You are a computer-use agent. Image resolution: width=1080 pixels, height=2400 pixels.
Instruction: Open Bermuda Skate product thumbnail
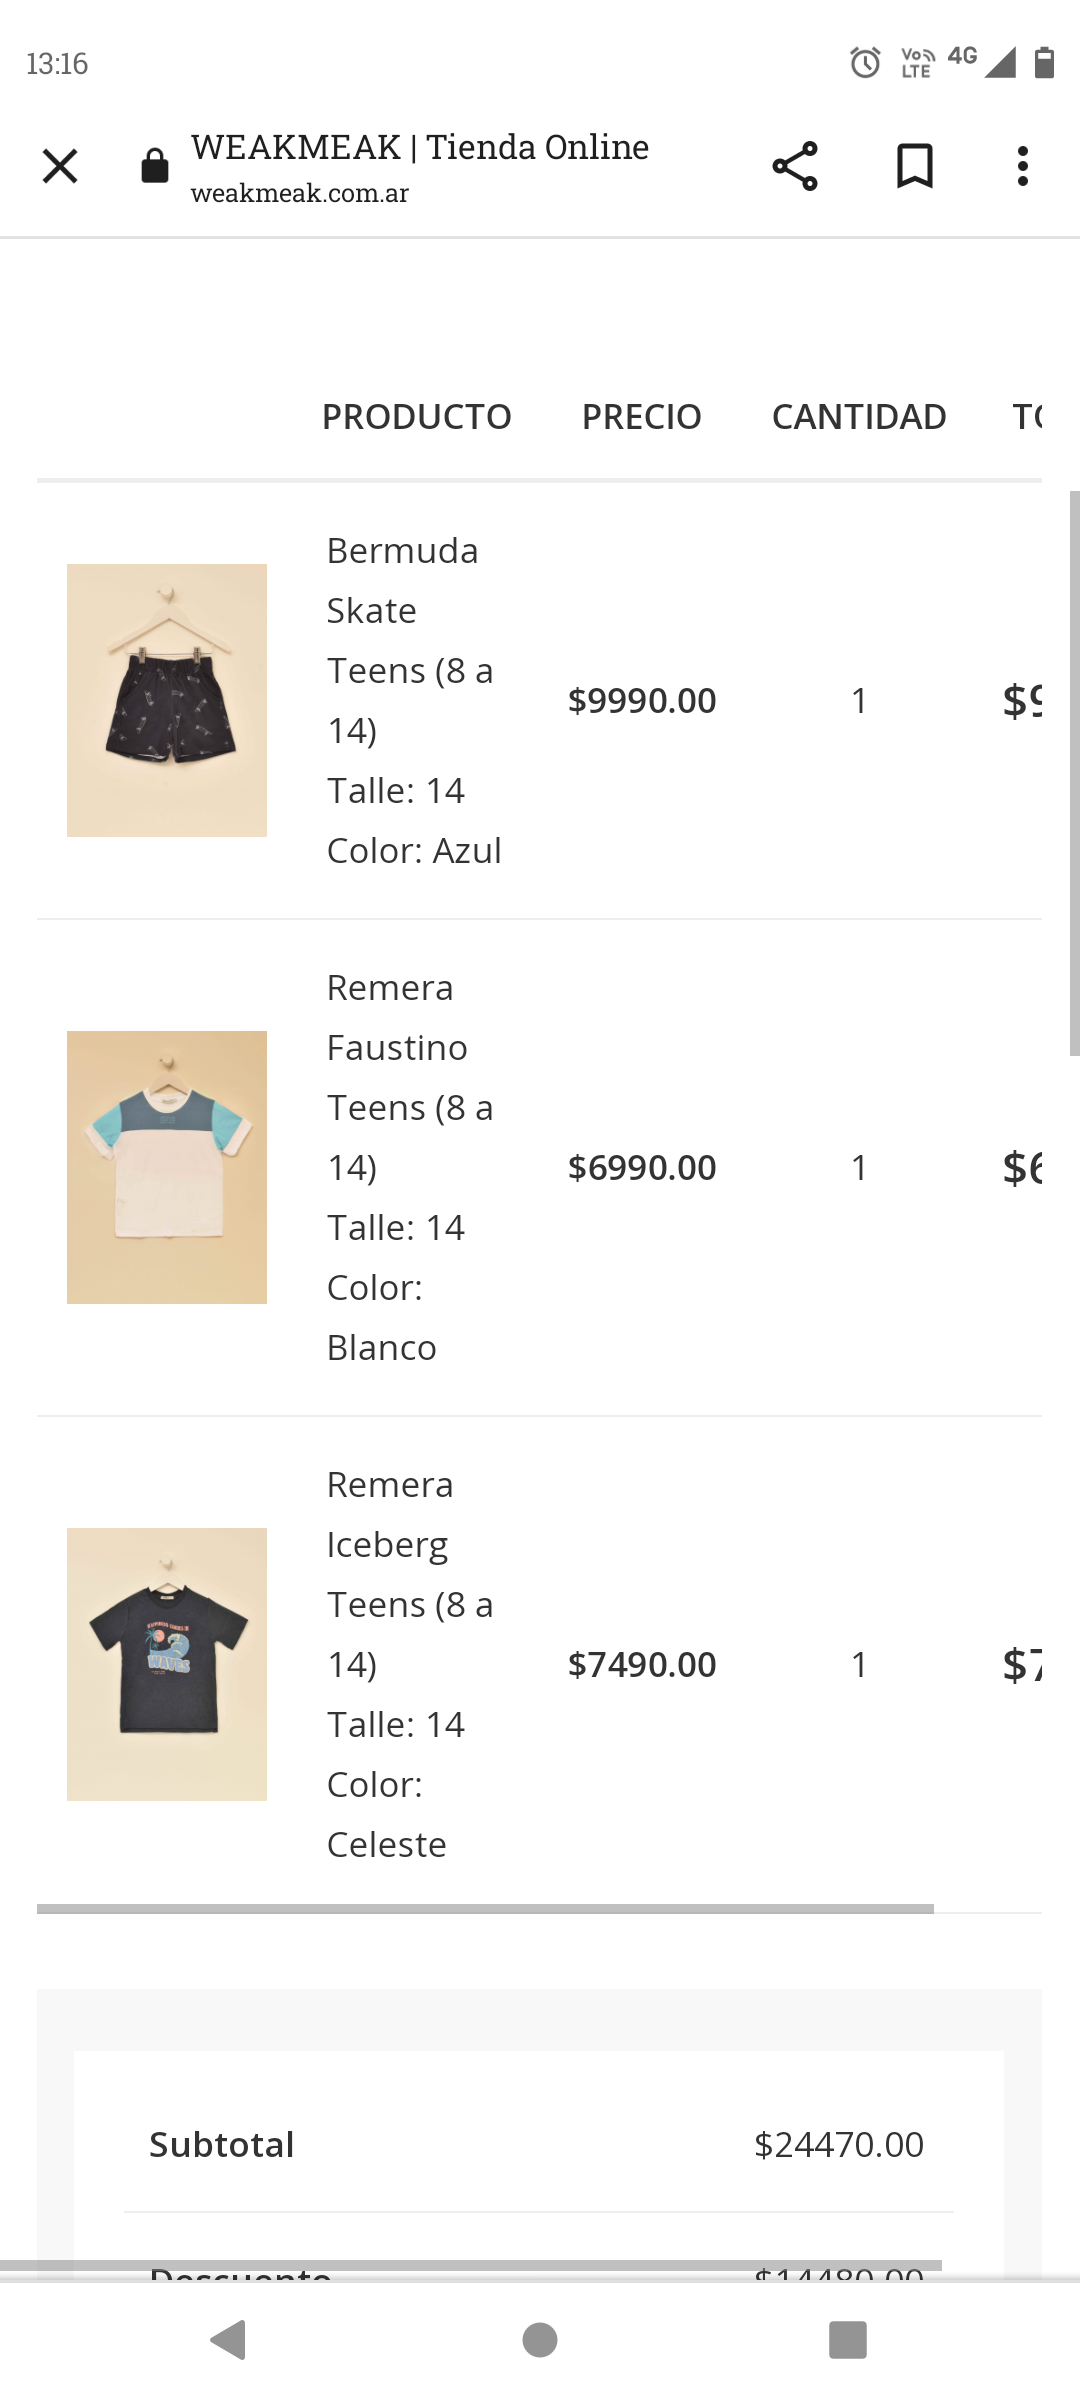(167, 700)
